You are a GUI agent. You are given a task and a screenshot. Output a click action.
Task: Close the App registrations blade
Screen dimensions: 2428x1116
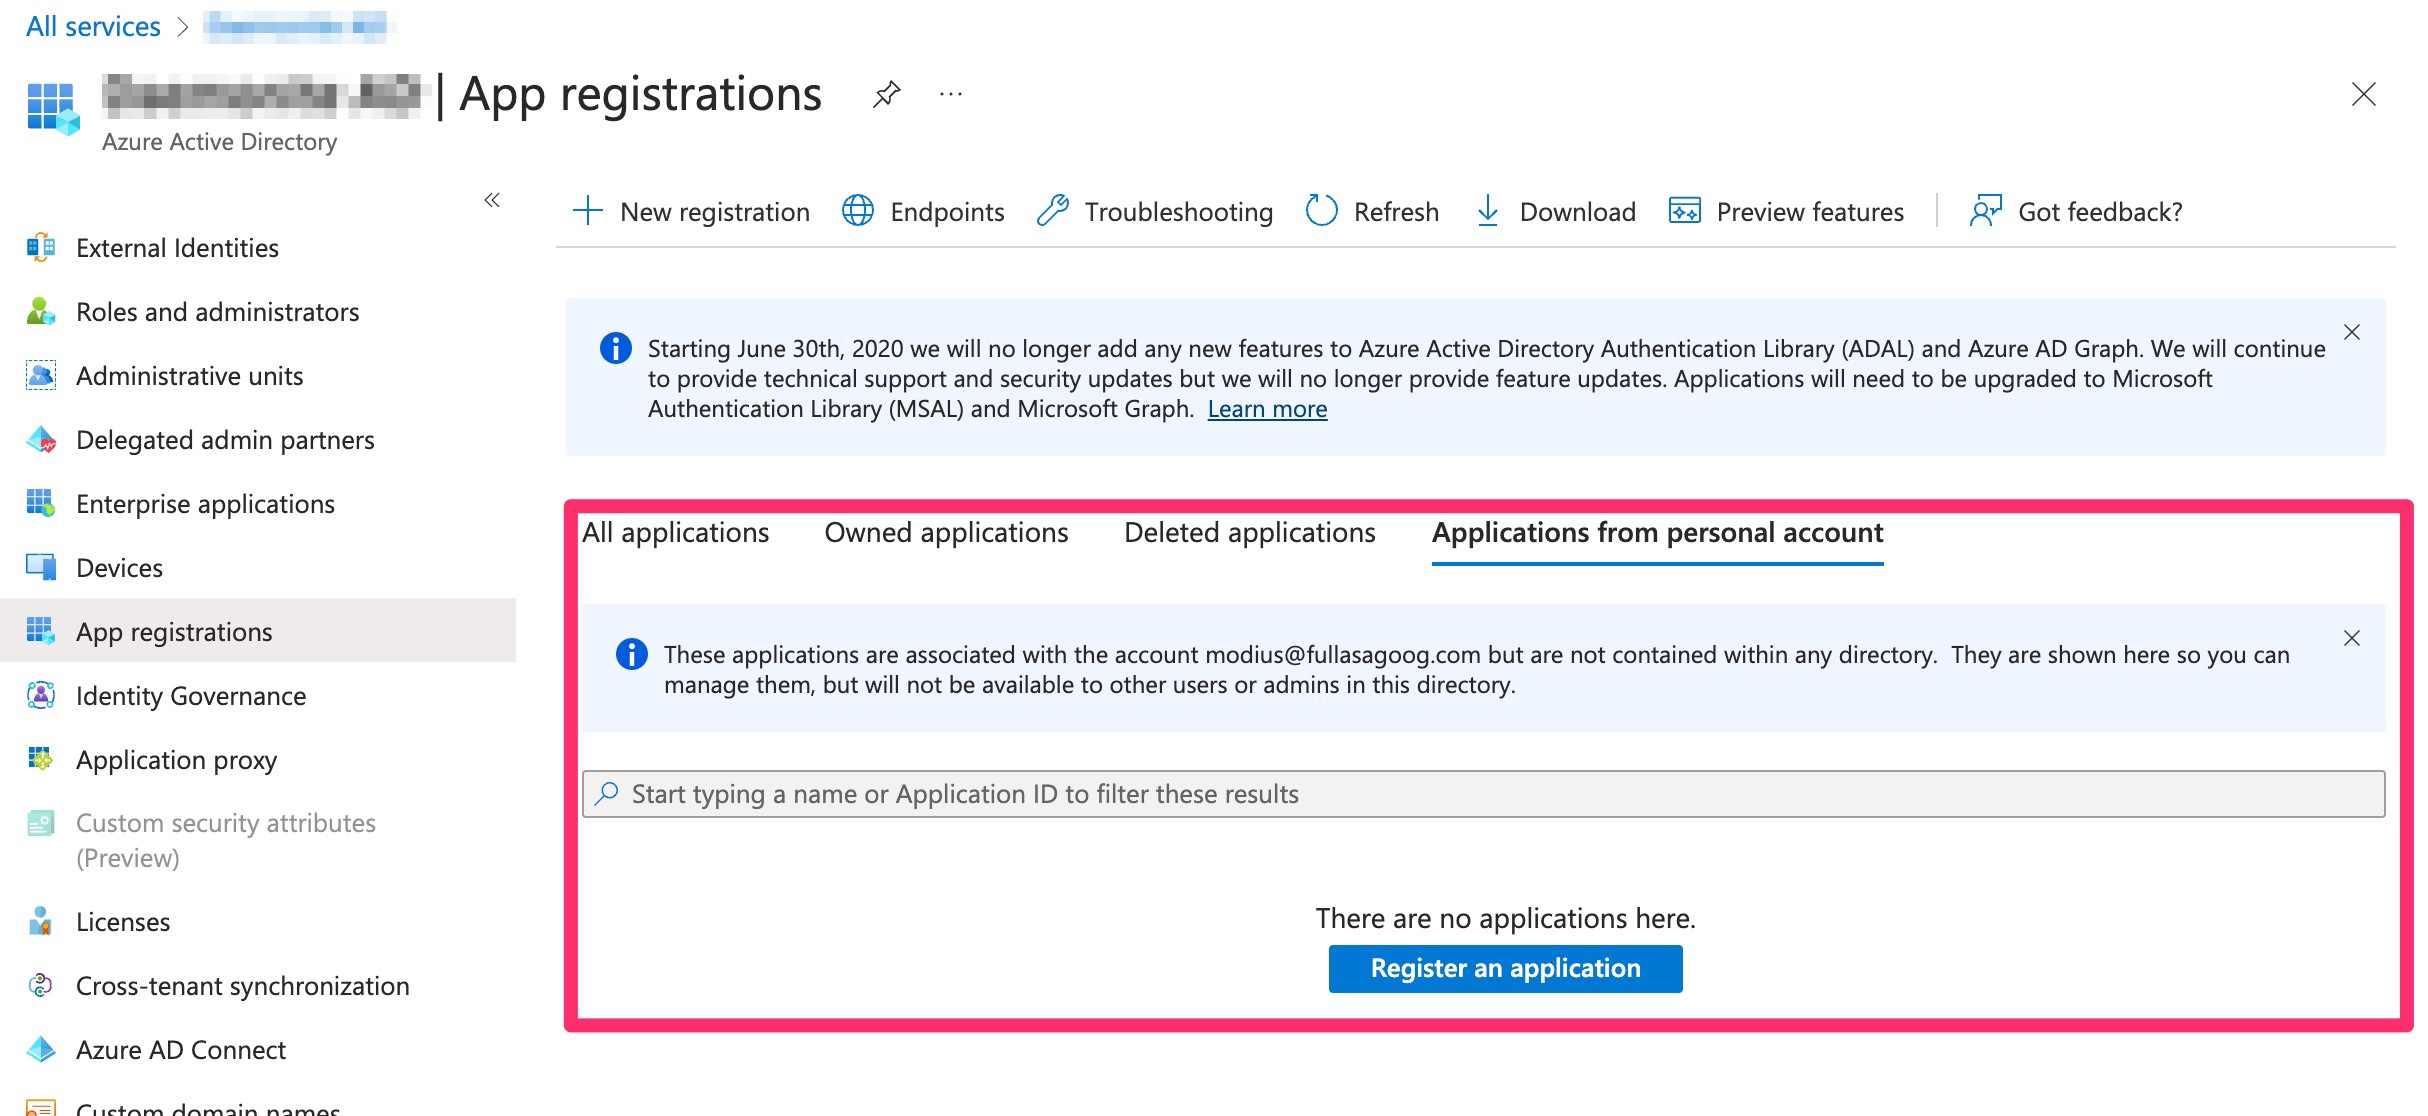tap(2364, 95)
